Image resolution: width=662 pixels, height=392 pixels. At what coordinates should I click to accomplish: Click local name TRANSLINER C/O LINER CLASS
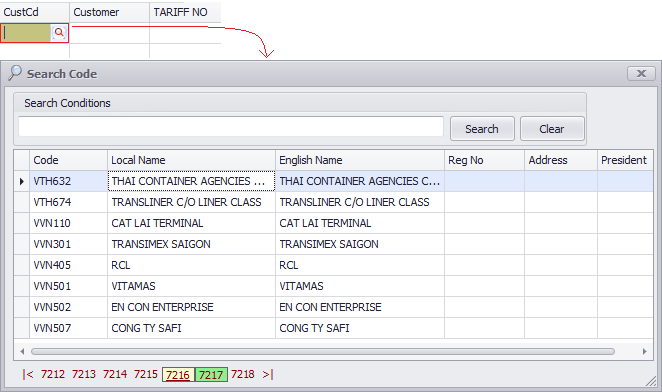[x=191, y=202]
